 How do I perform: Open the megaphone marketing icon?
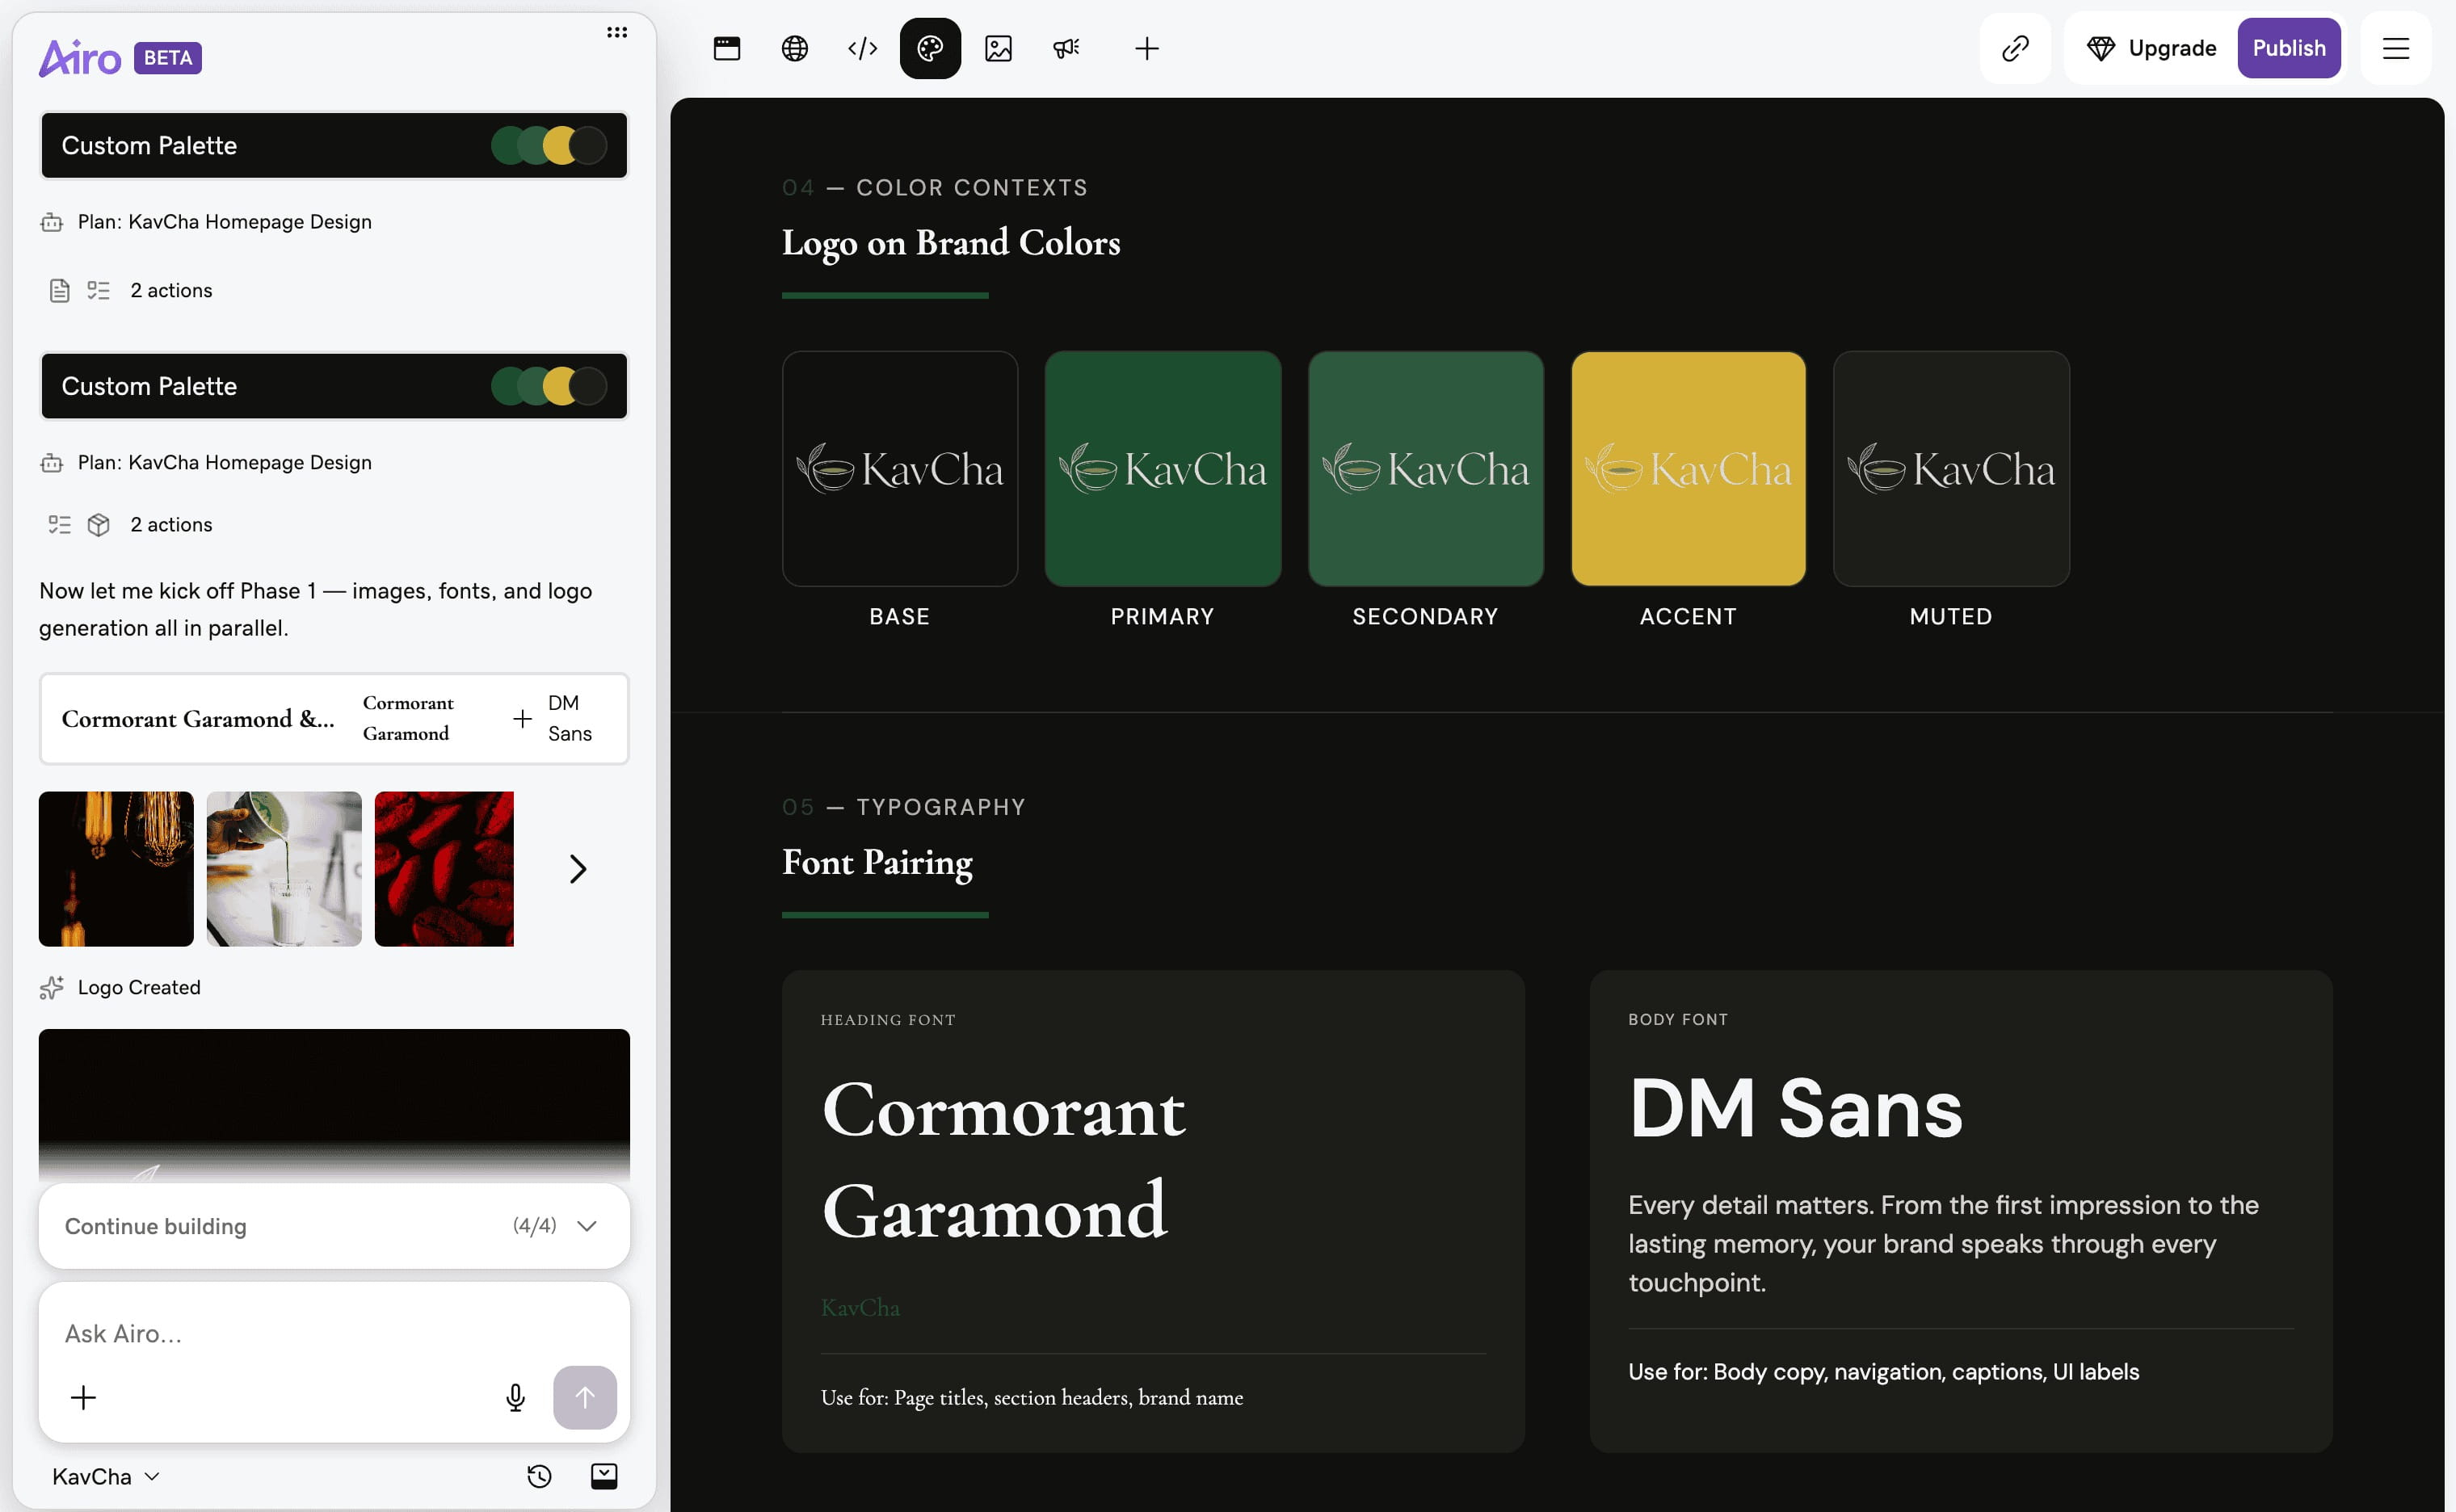[x=1066, y=48]
